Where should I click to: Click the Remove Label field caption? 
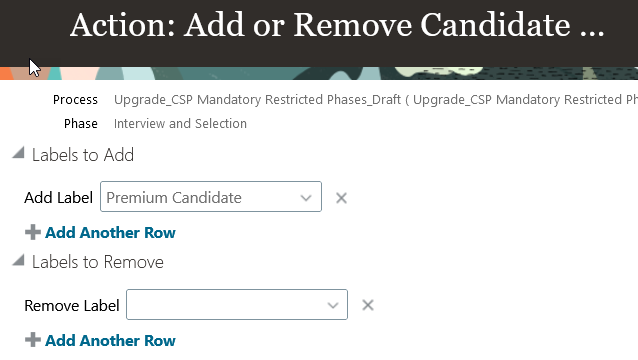pos(72,305)
